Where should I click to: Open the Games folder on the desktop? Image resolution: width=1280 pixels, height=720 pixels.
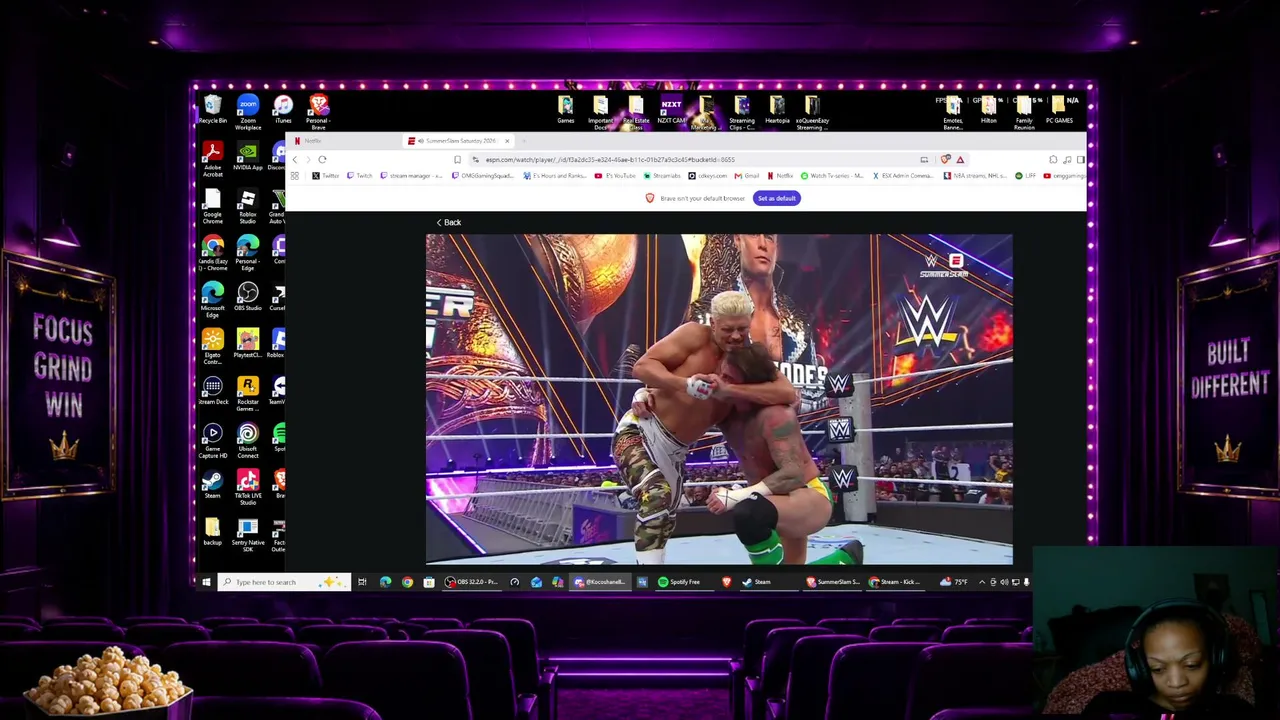(x=566, y=109)
